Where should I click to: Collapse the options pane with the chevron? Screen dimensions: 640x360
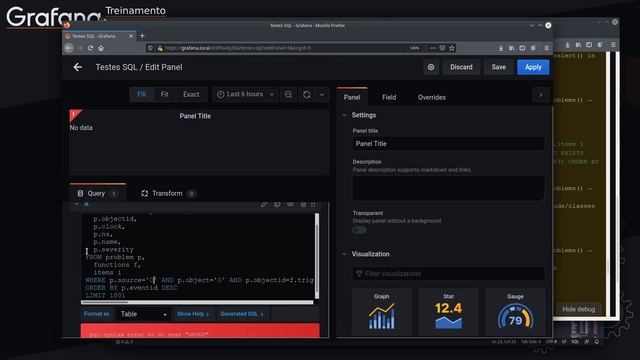click(x=541, y=95)
